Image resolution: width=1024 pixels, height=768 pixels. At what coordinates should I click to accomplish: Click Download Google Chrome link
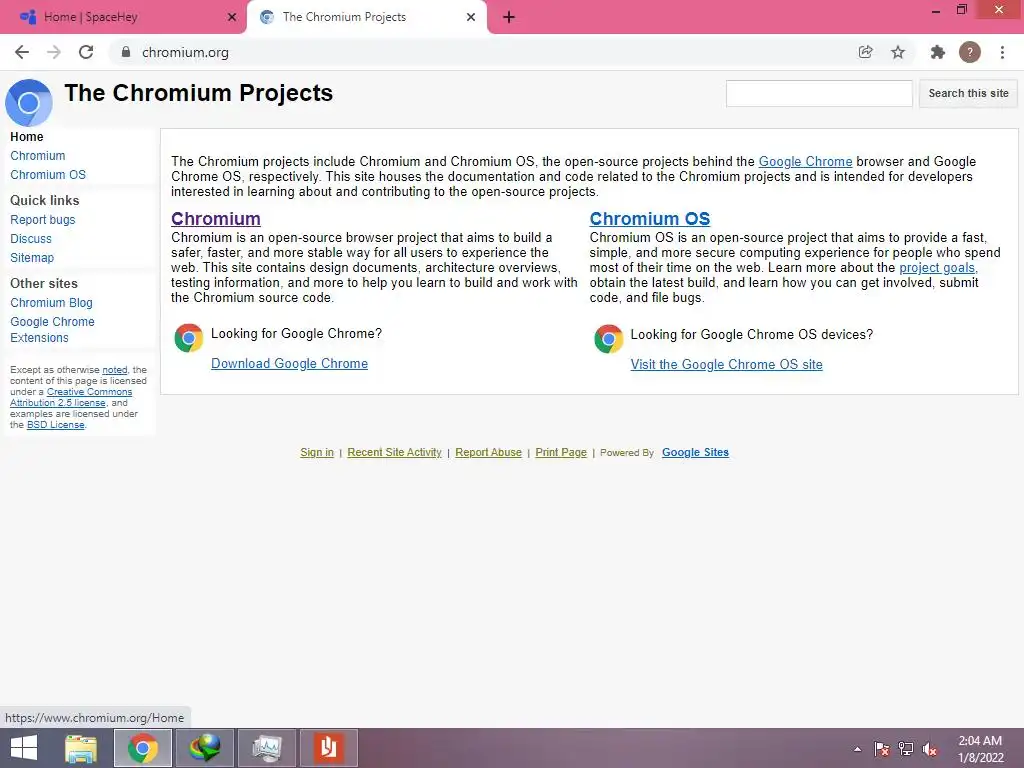coord(289,363)
